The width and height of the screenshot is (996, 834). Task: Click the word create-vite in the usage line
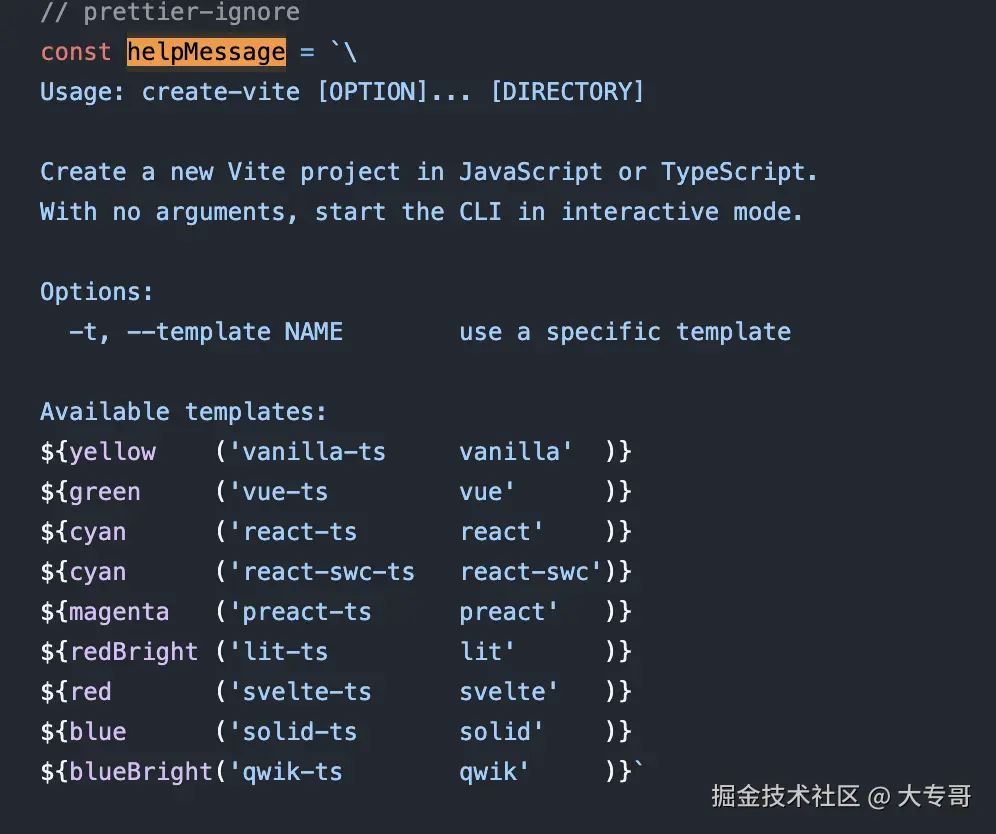click(x=220, y=92)
